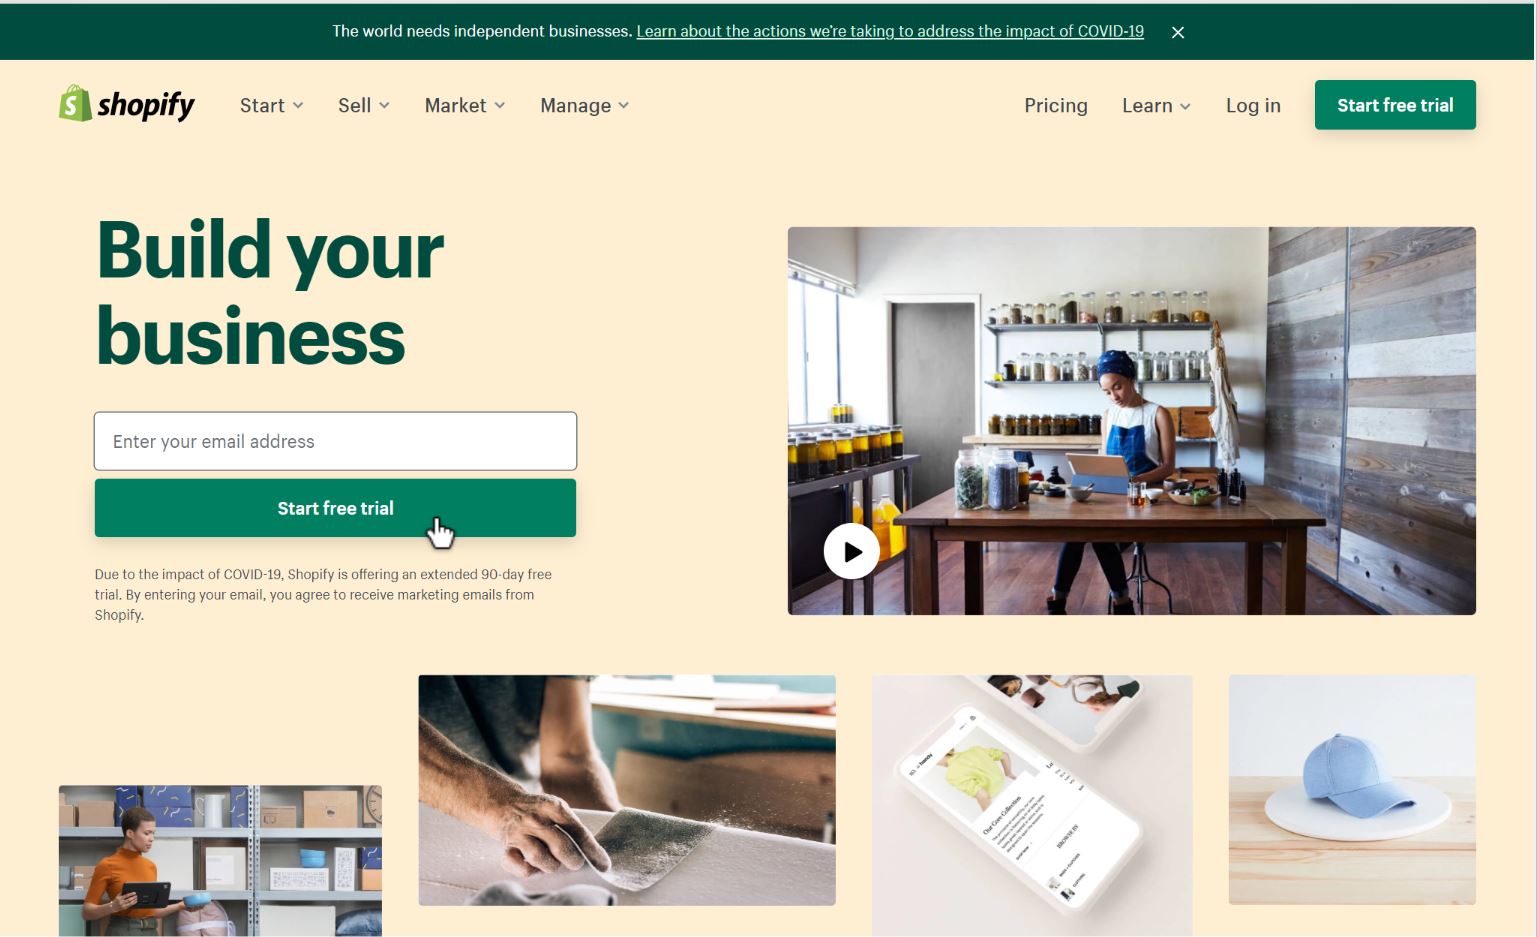Play the hero video
The image size is (1537, 937).
pyautogui.click(x=851, y=551)
